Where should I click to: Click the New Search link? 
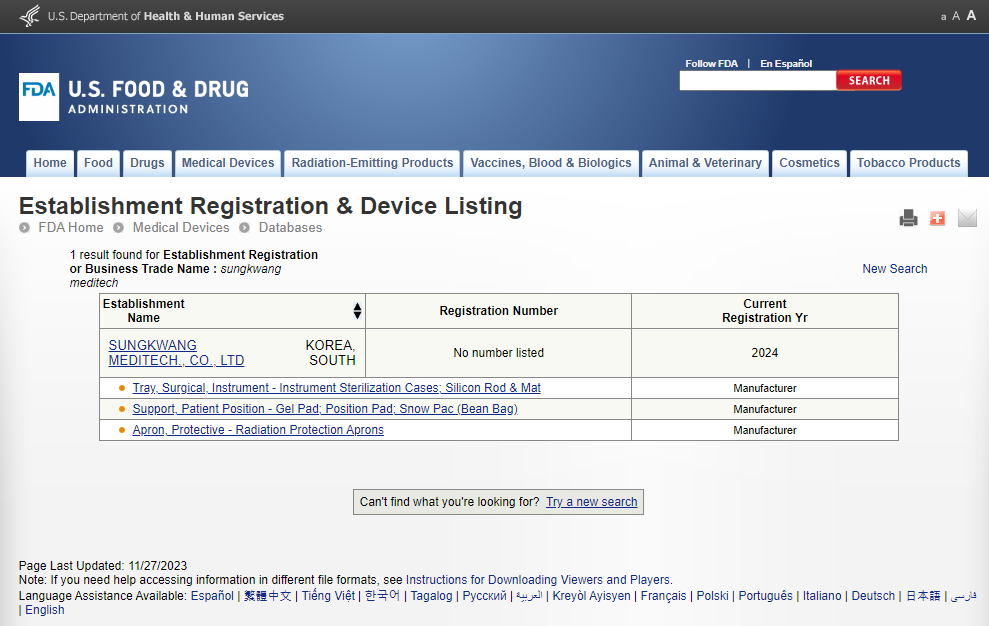(894, 269)
